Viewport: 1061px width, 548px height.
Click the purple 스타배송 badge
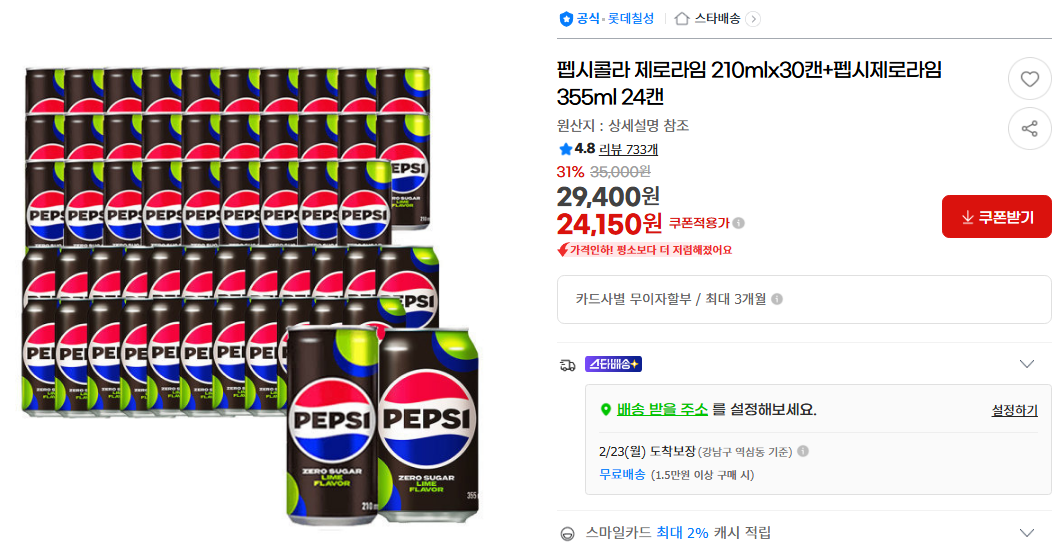613,364
